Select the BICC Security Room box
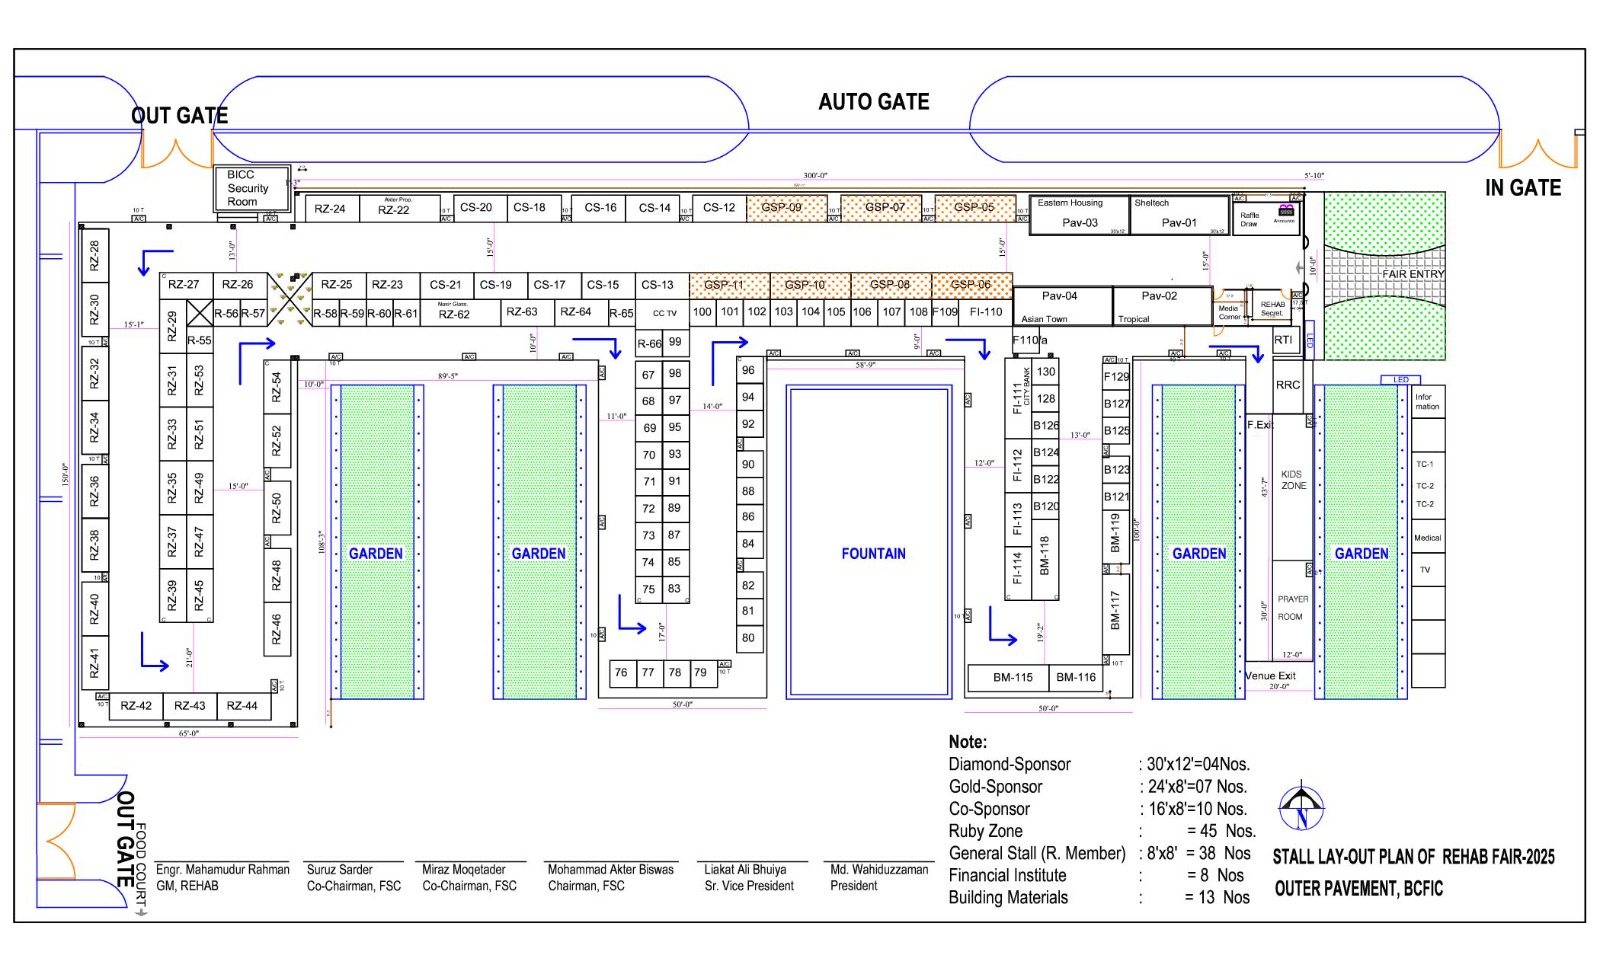 249,188
